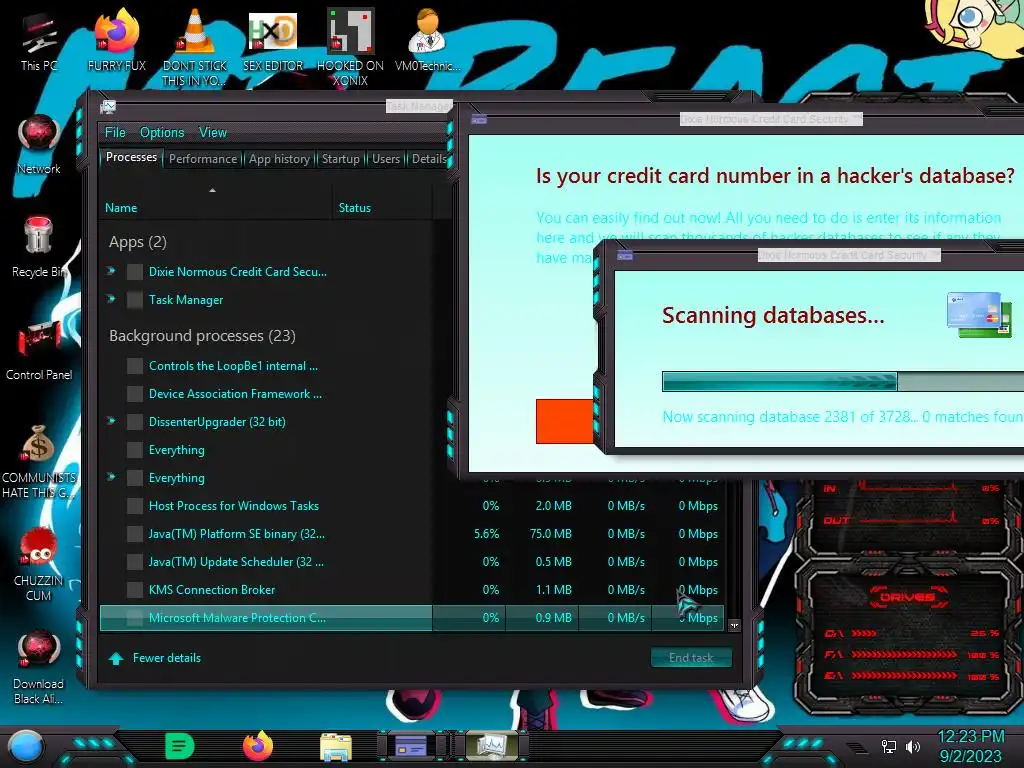Open the Network desktop icon

39,144
